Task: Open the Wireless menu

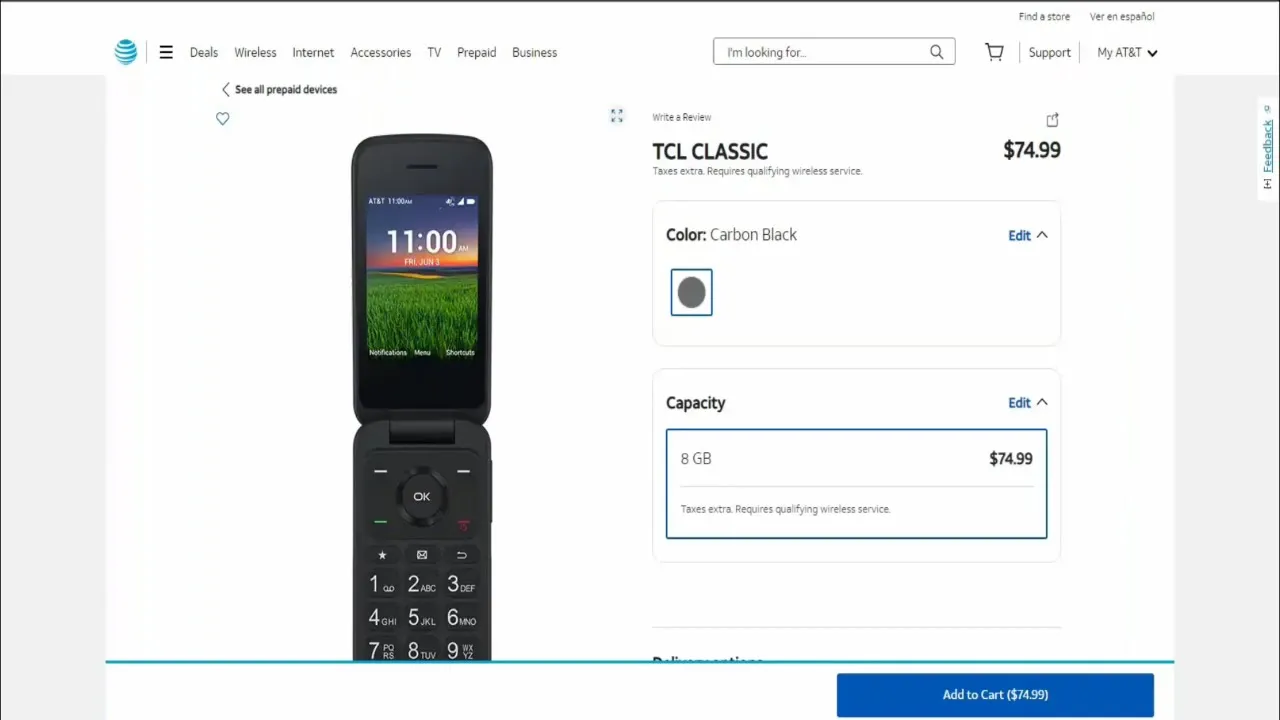Action: [255, 53]
